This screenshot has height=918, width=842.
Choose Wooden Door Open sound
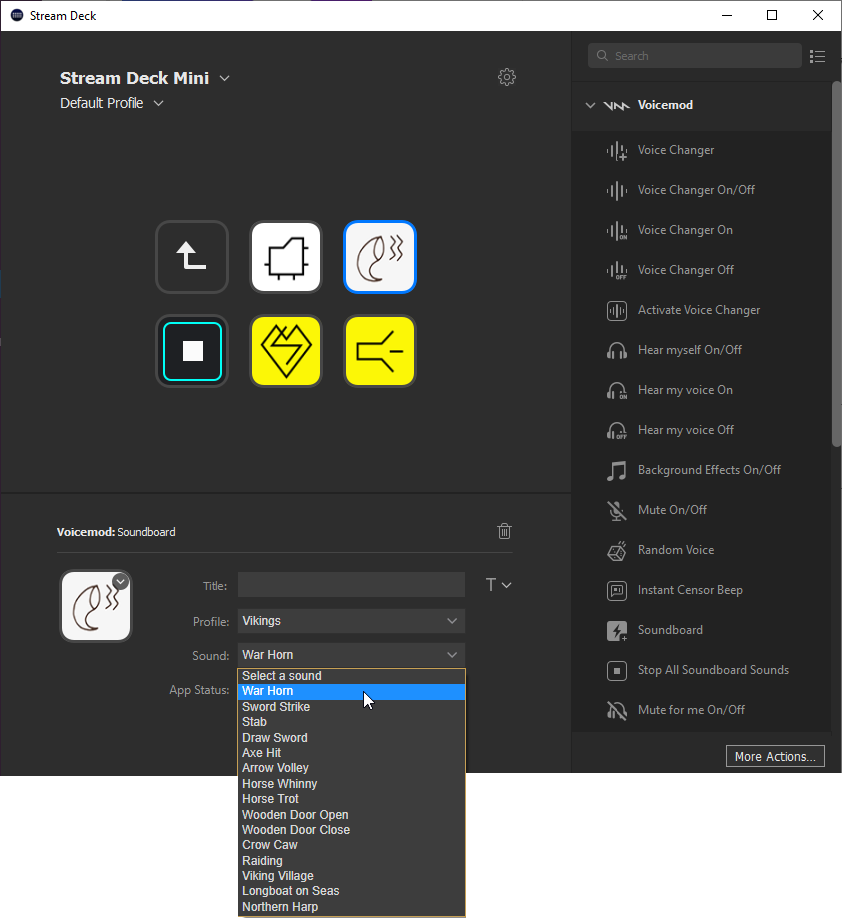coord(351,814)
